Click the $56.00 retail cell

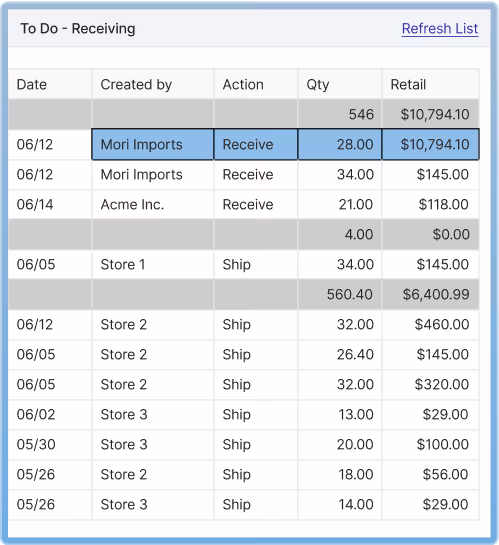point(431,474)
